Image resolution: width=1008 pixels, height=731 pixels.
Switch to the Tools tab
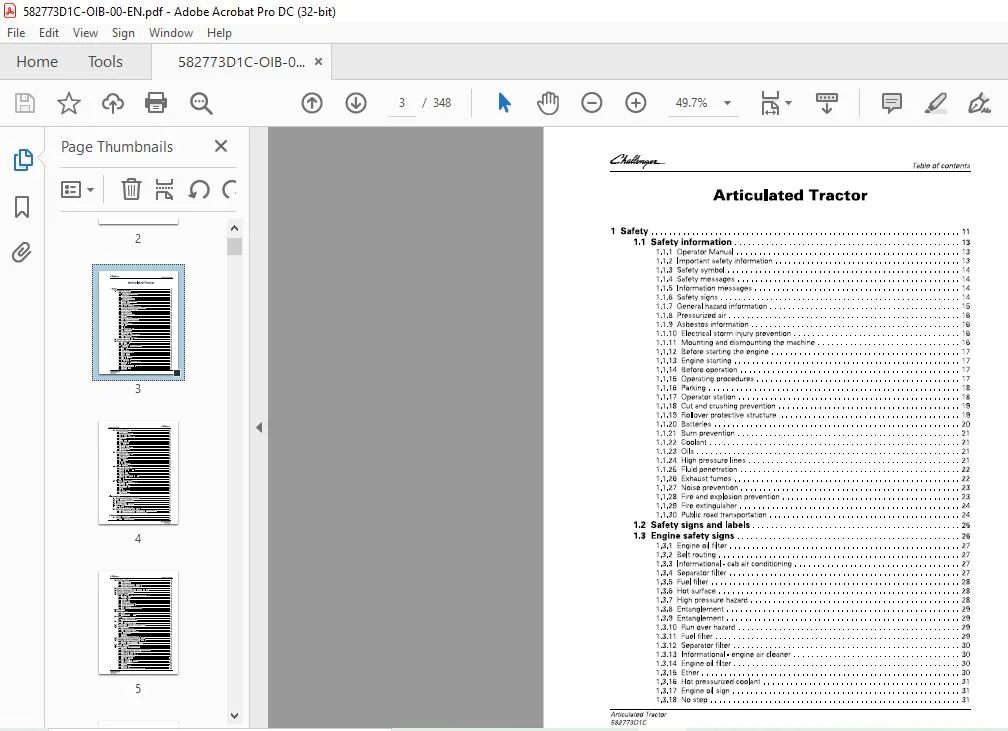pyautogui.click(x=105, y=62)
